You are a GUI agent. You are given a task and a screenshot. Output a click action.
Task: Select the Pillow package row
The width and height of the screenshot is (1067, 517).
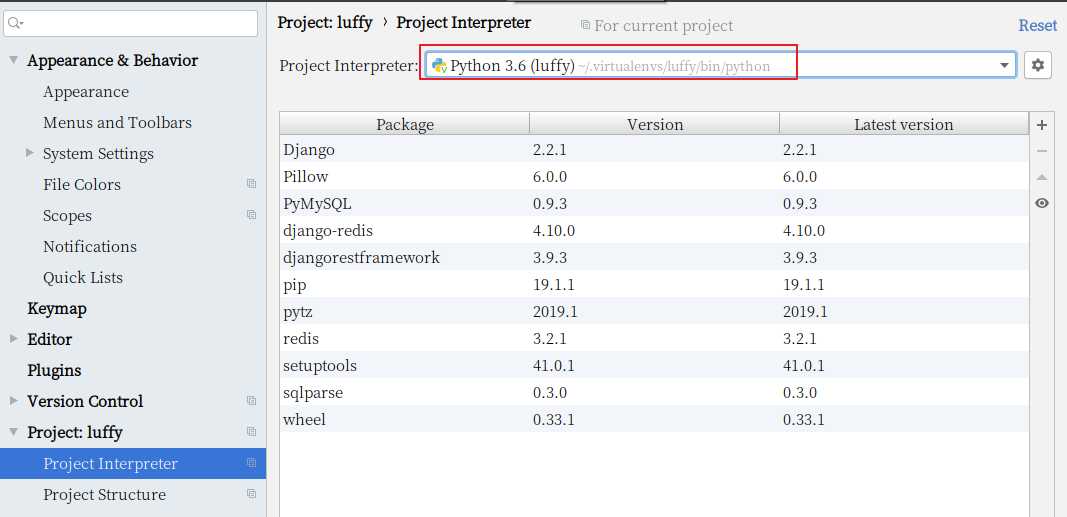655,176
